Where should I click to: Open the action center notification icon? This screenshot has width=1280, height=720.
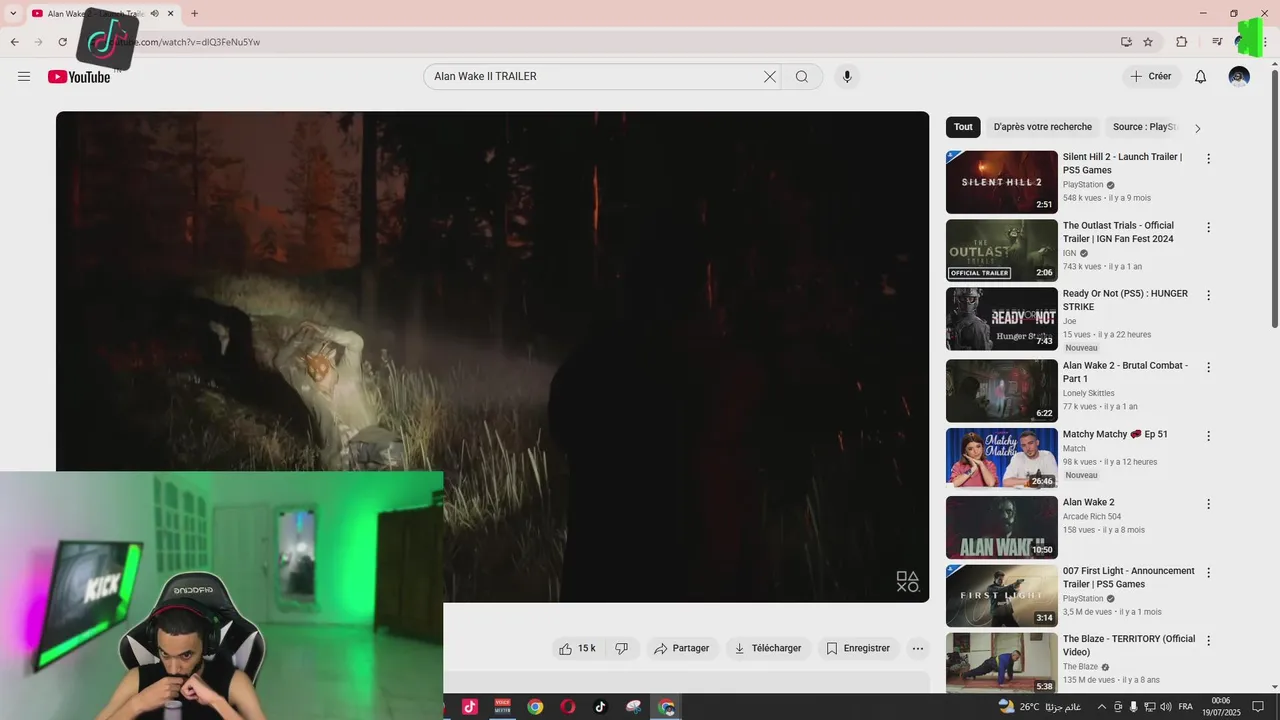[1259, 707]
